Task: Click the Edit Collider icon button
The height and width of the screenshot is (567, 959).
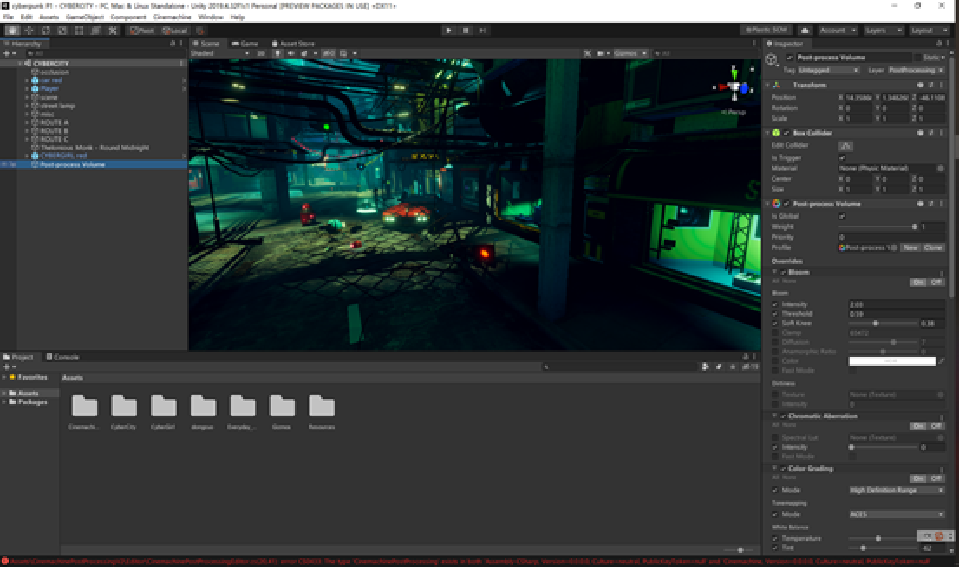Action: pyautogui.click(x=844, y=146)
